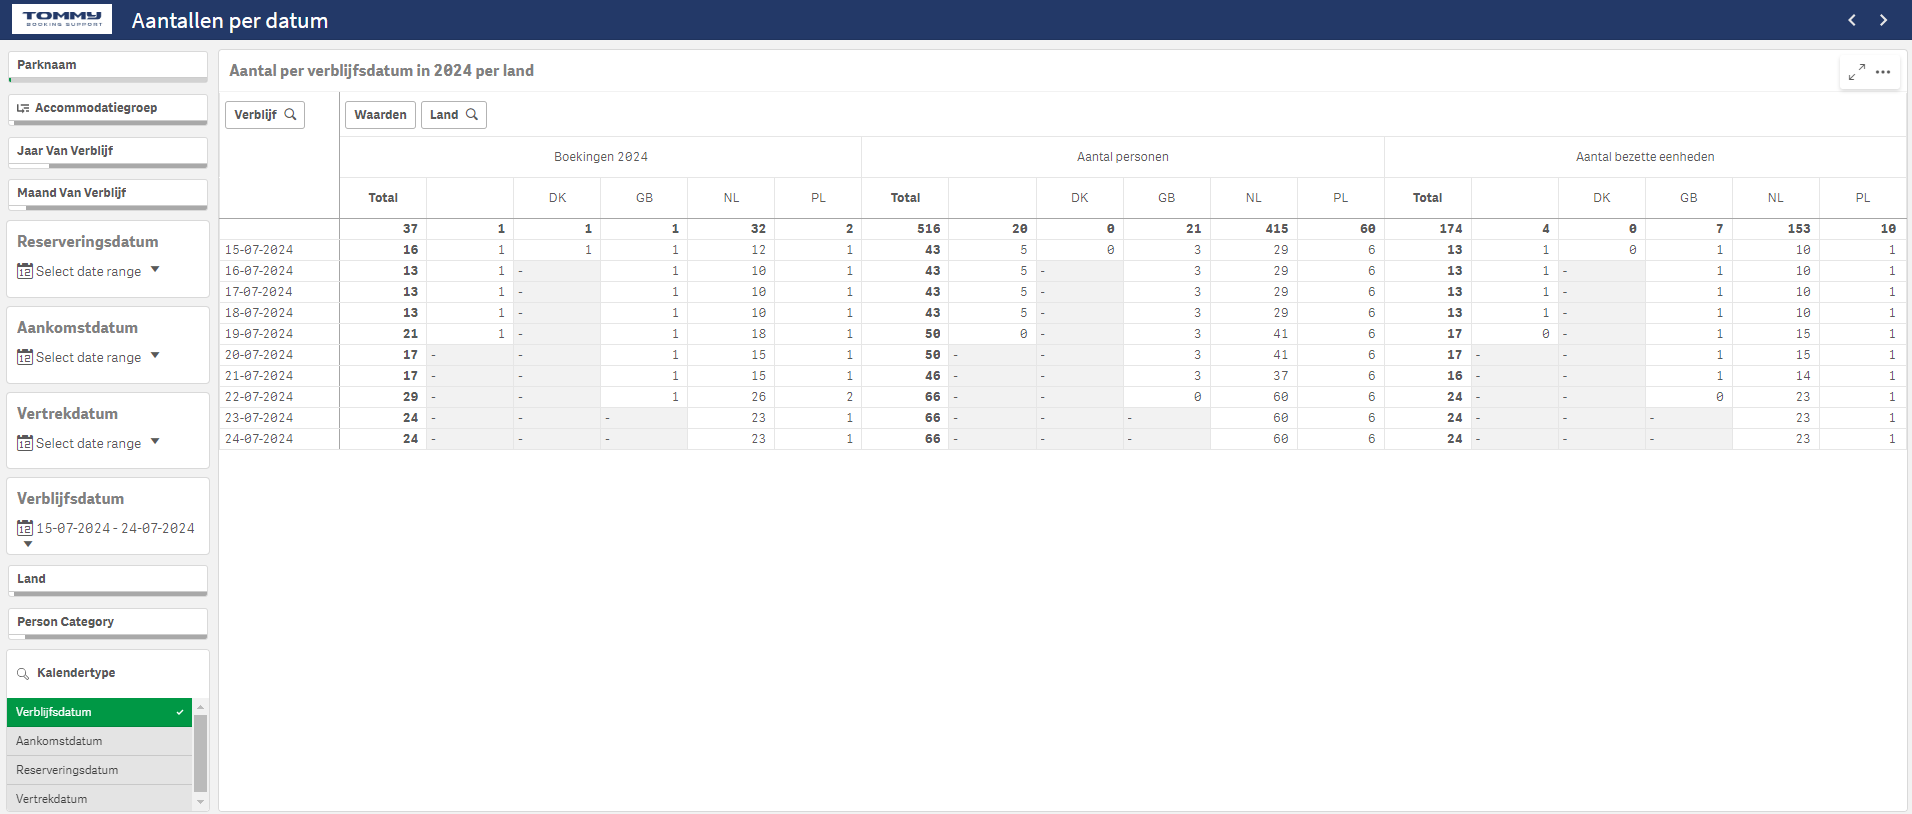Open the Vertrekdatum date range dropdown arrow
The image size is (1912, 814).
click(155, 442)
